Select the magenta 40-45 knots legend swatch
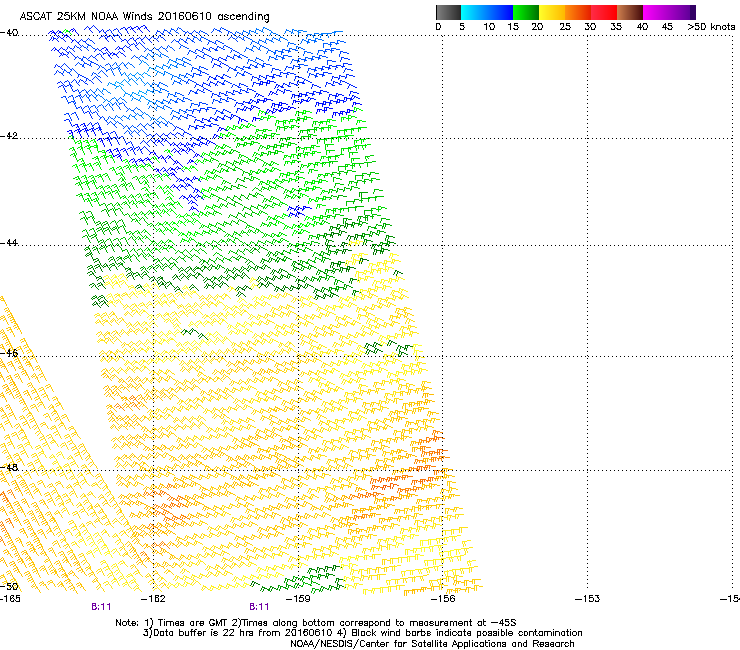The width and height of the screenshot is (740, 650). click(656, 12)
